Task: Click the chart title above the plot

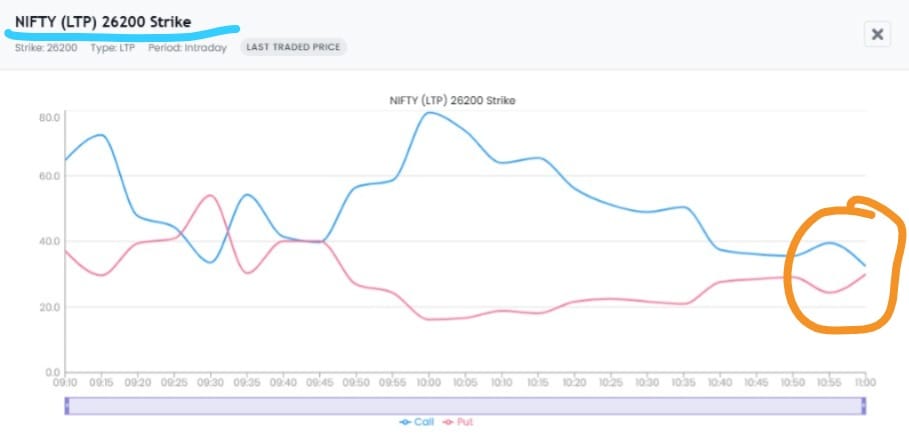Action: (452, 100)
